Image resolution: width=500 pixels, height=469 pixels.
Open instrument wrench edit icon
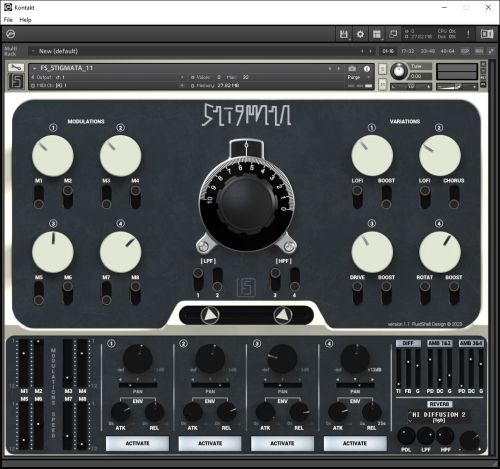tap(16, 68)
